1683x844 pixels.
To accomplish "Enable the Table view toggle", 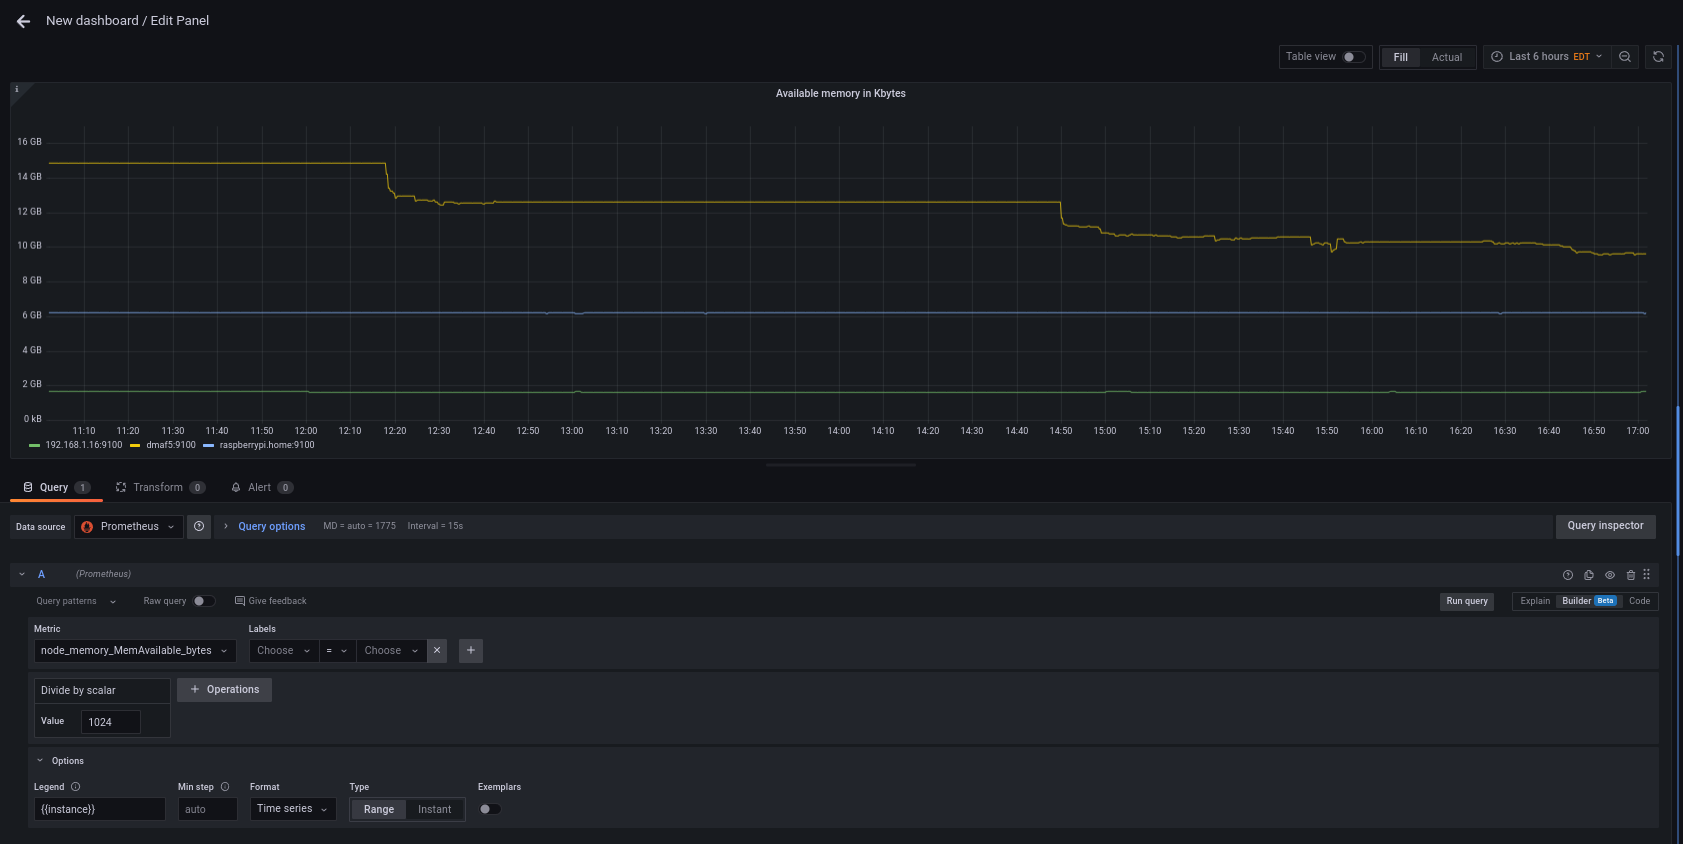I will click(x=1353, y=57).
